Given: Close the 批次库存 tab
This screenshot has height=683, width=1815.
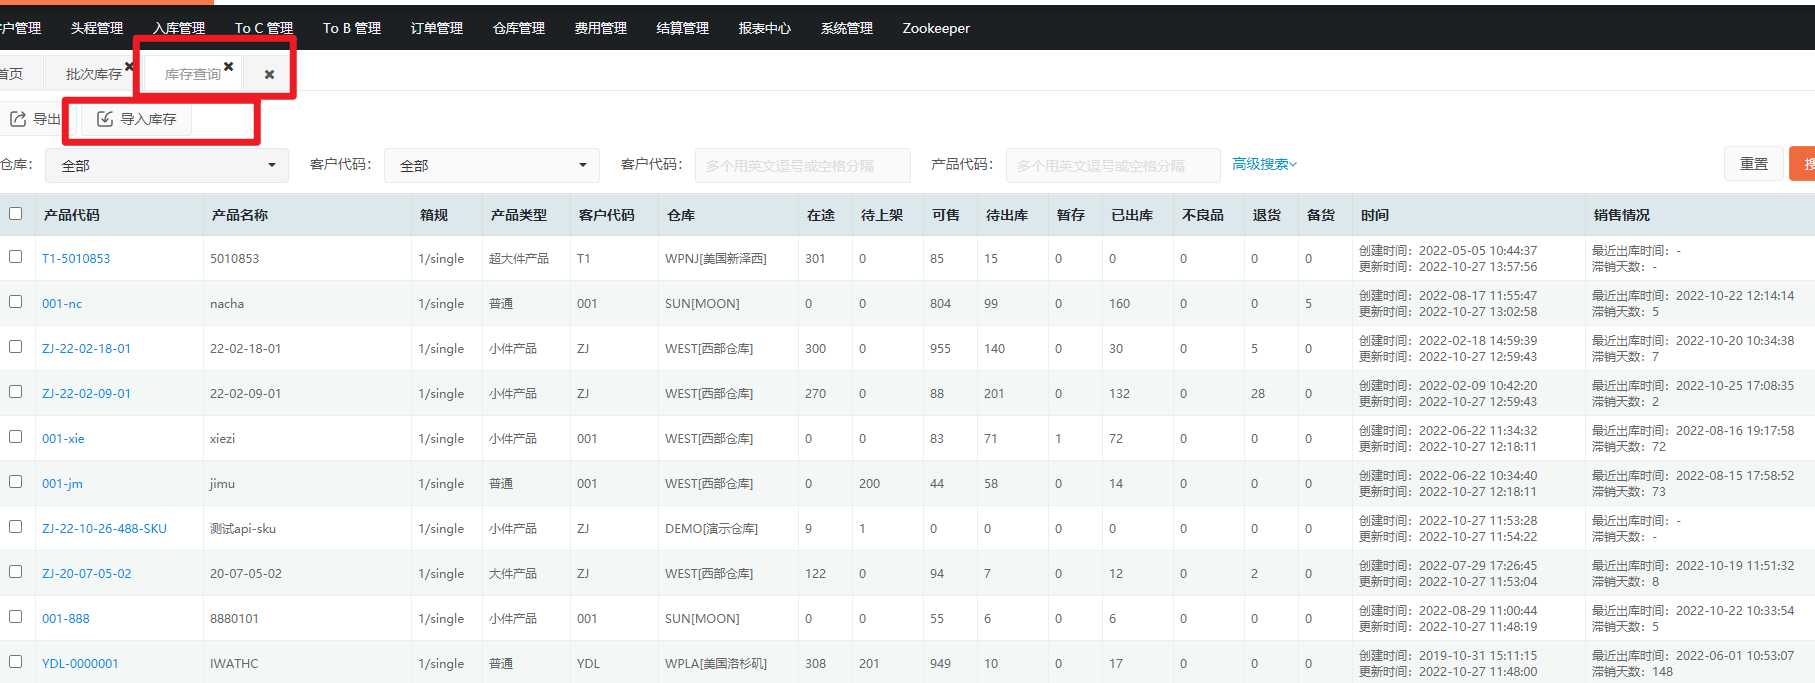Looking at the screenshot, I should (x=129, y=67).
